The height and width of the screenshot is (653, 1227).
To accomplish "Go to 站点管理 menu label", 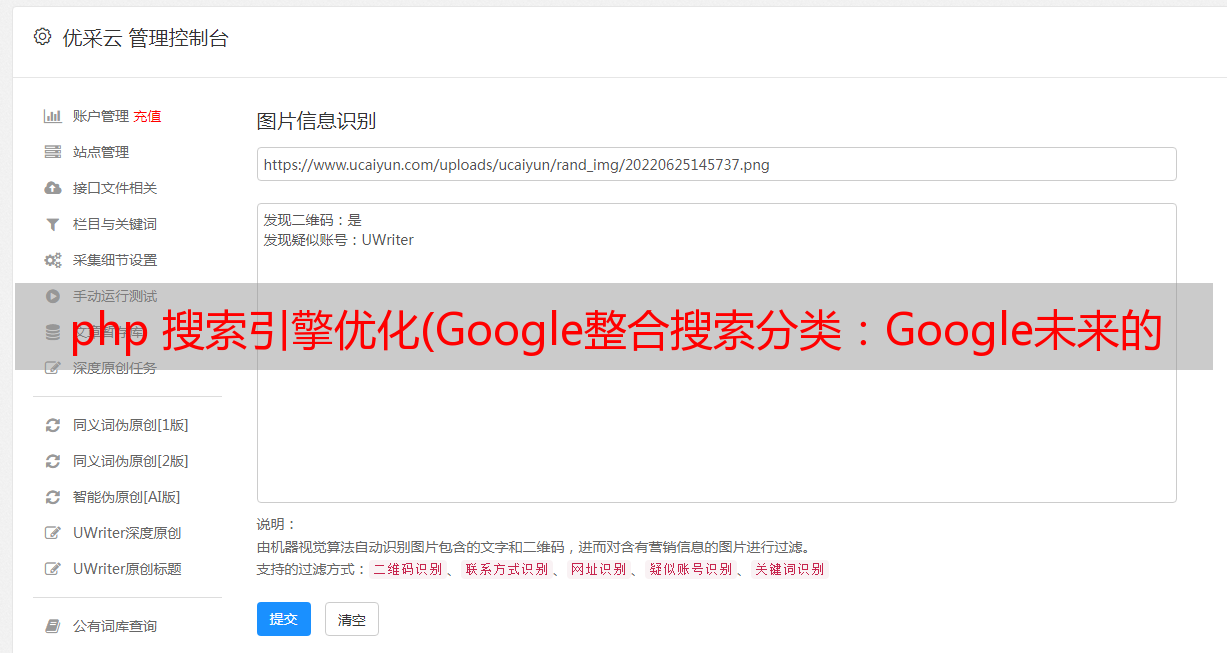I will (x=101, y=152).
